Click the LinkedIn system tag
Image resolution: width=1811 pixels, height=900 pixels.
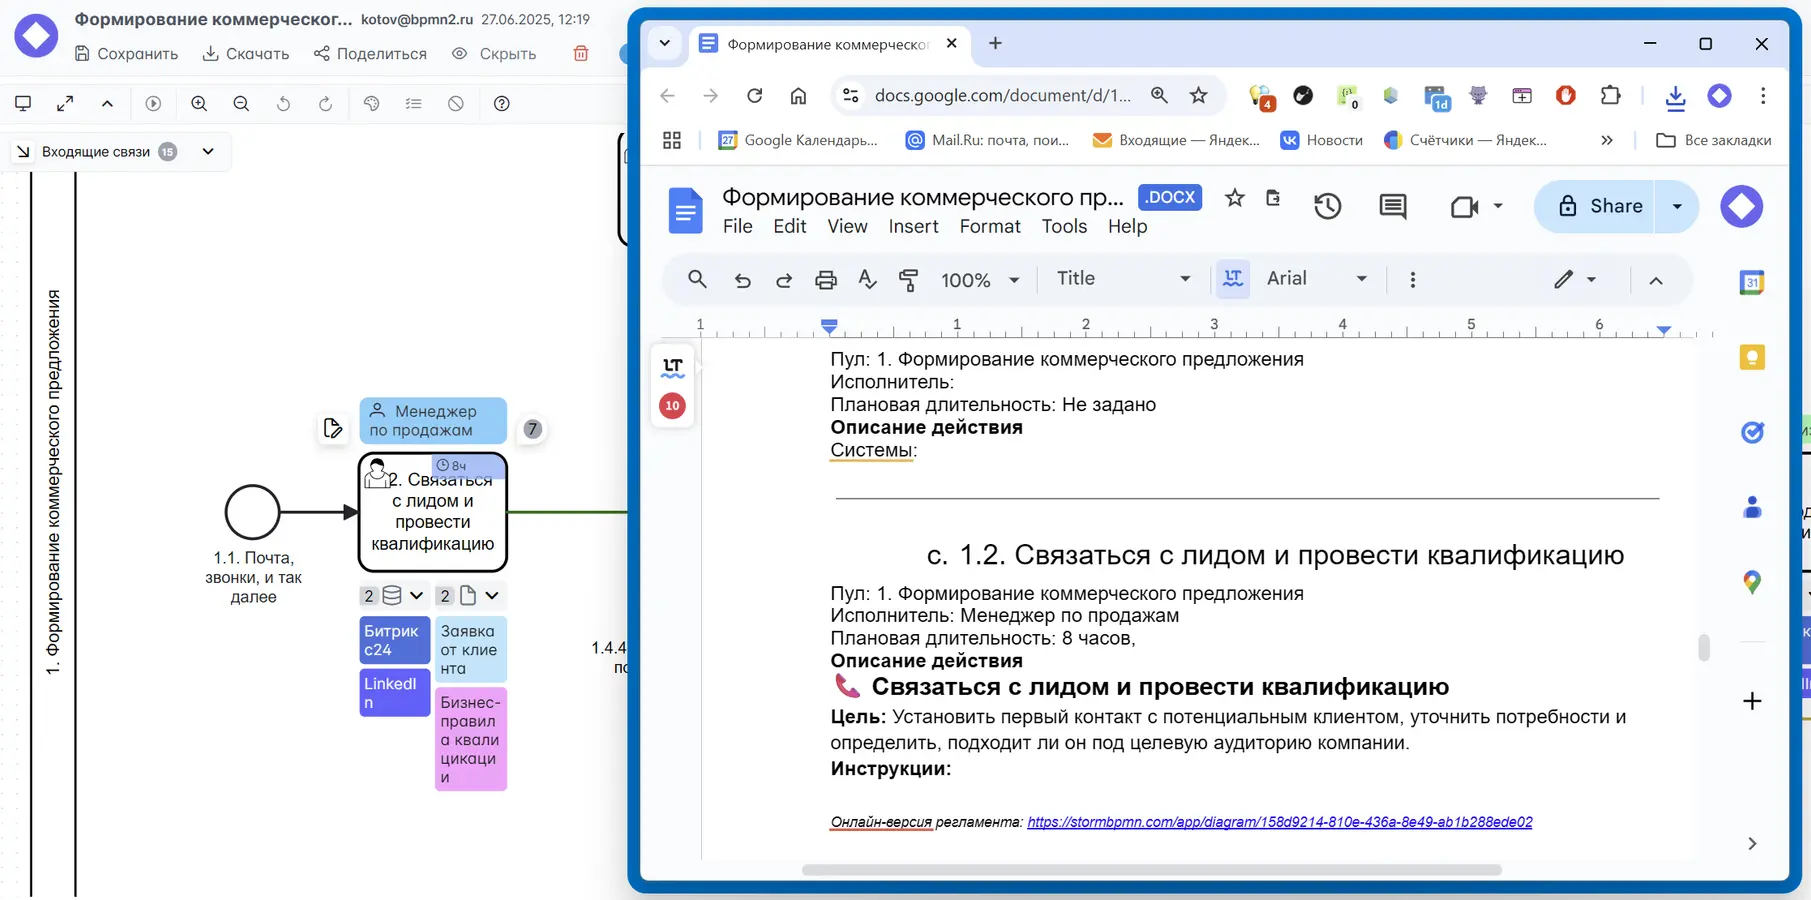pyautogui.click(x=394, y=692)
